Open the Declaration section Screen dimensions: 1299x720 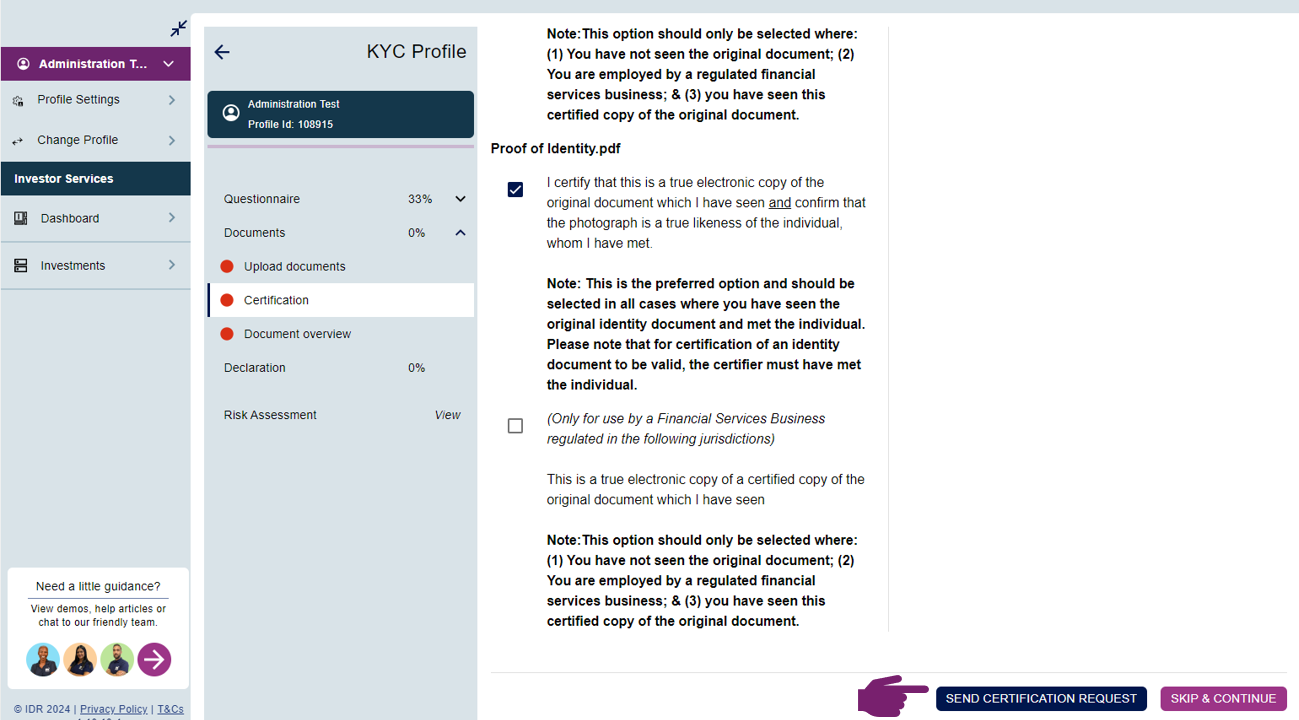(x=255, y=368)
